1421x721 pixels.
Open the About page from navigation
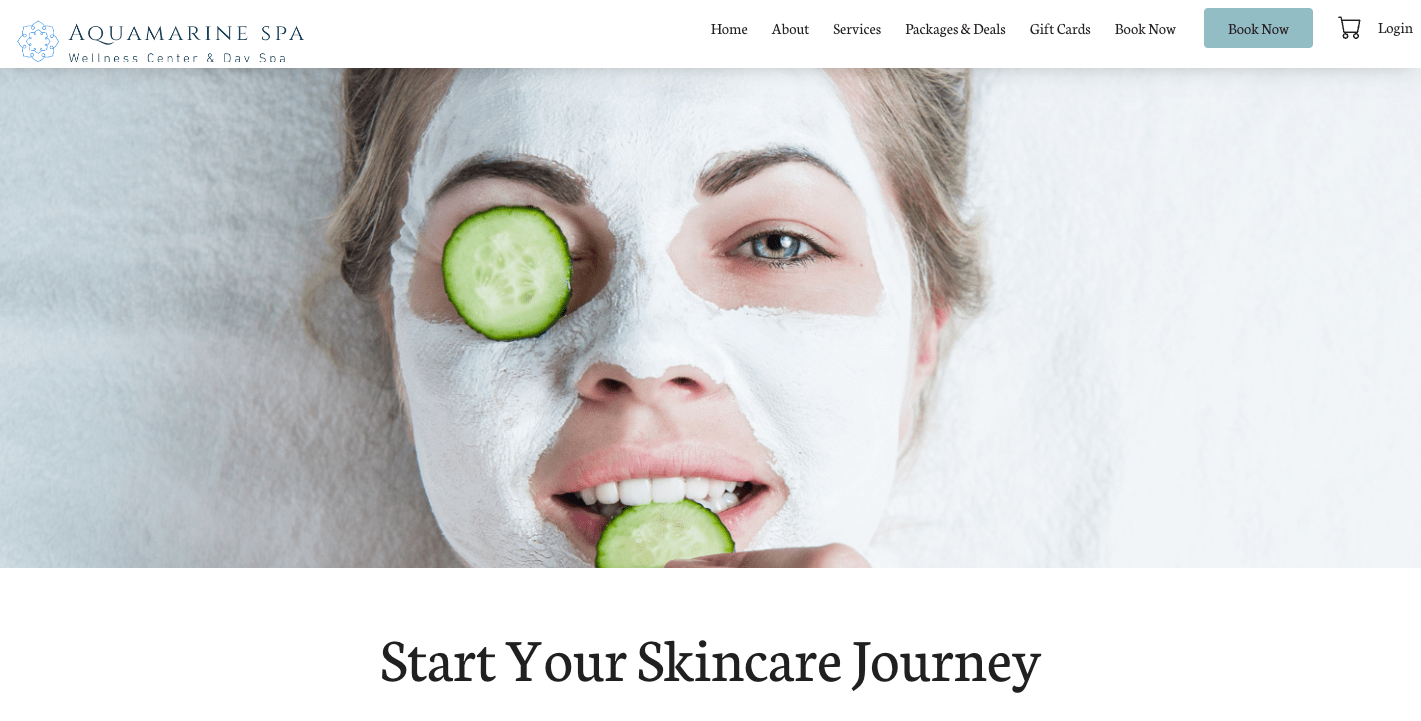tap(790, 29)
